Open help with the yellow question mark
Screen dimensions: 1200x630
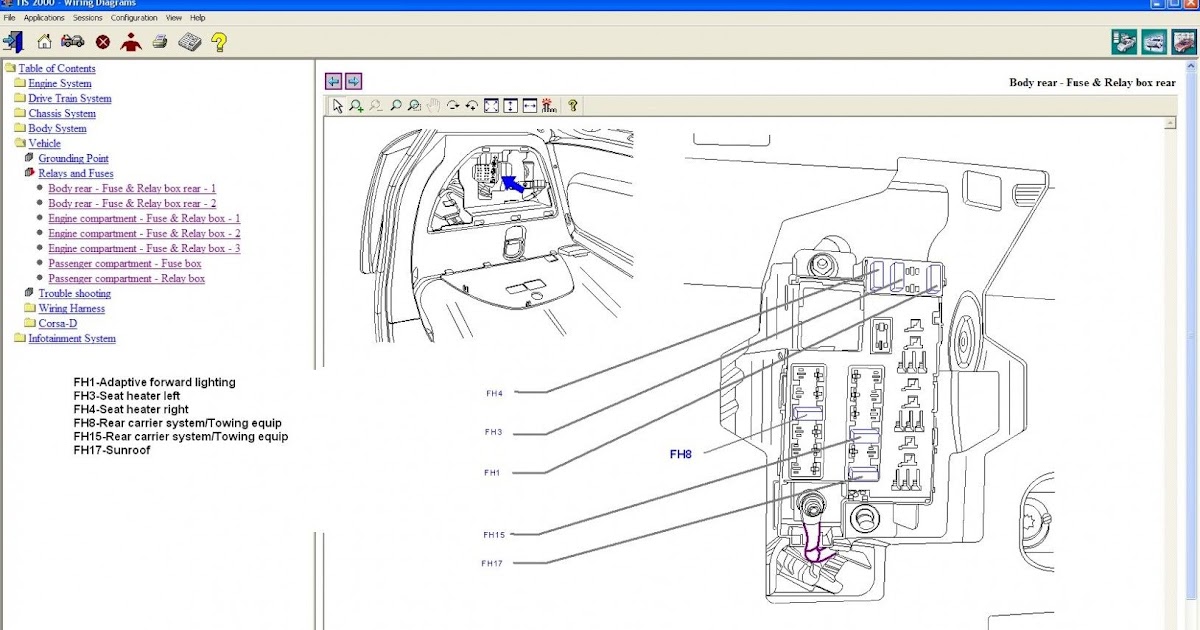[x=219, y=42]
